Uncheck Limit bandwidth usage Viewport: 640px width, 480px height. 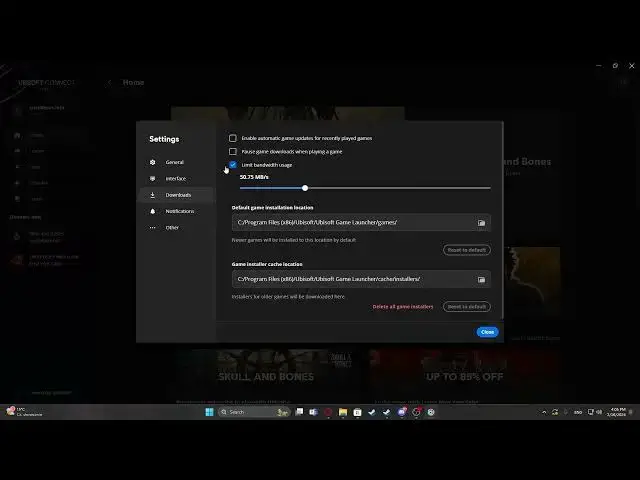(233, 165)
